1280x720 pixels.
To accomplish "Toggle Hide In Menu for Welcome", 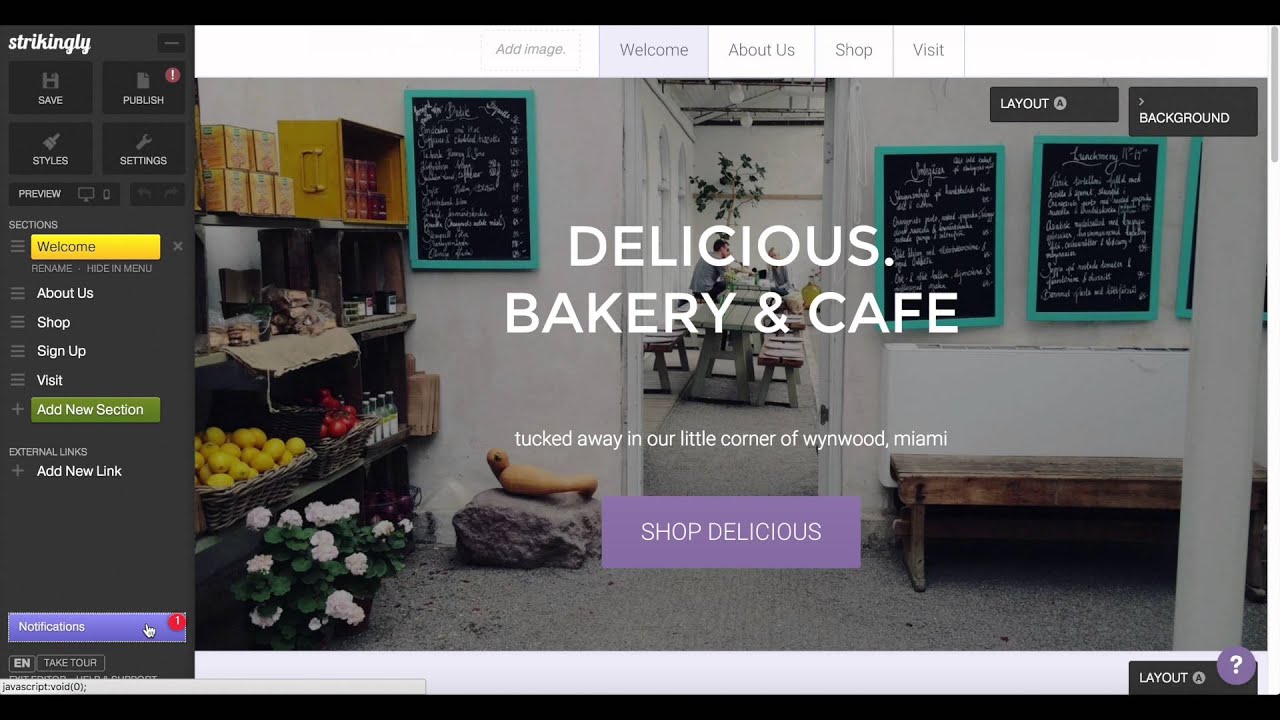I will (x=119, y=268).
